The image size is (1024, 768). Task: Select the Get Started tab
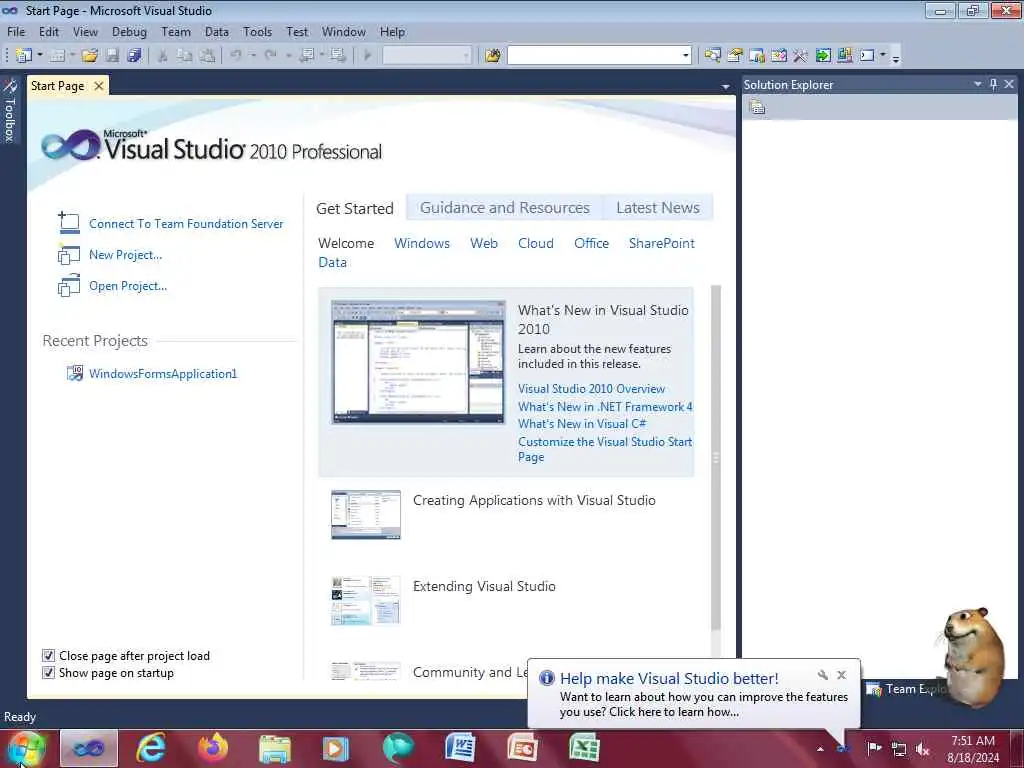(355, 208)
